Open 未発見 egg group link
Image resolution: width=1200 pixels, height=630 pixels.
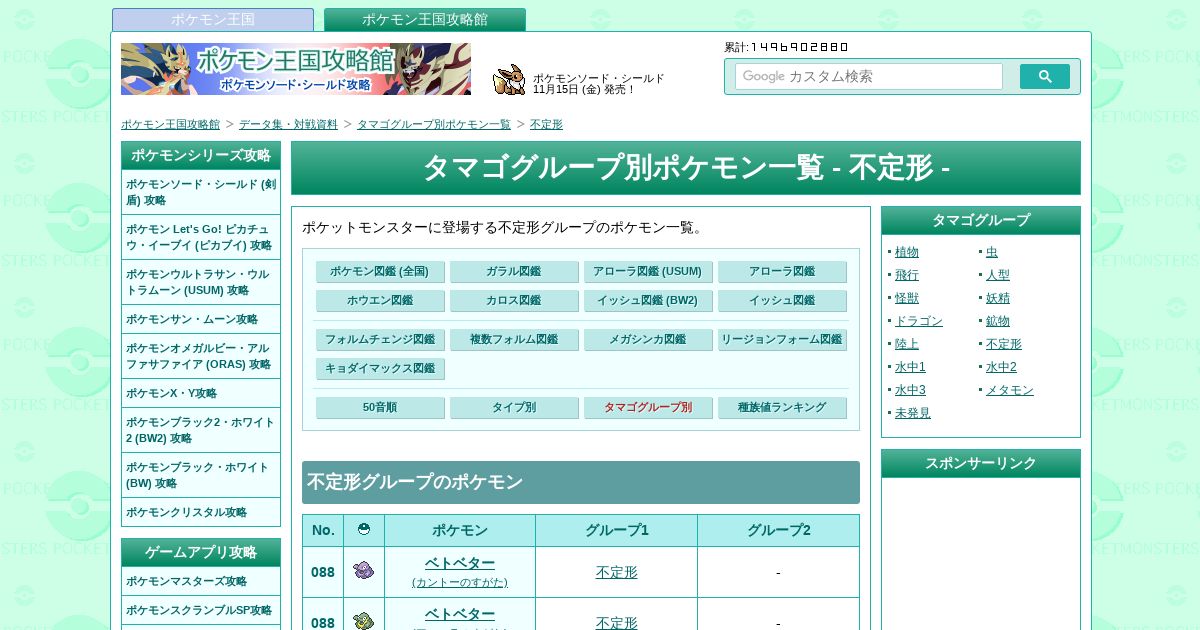point(913,413)
